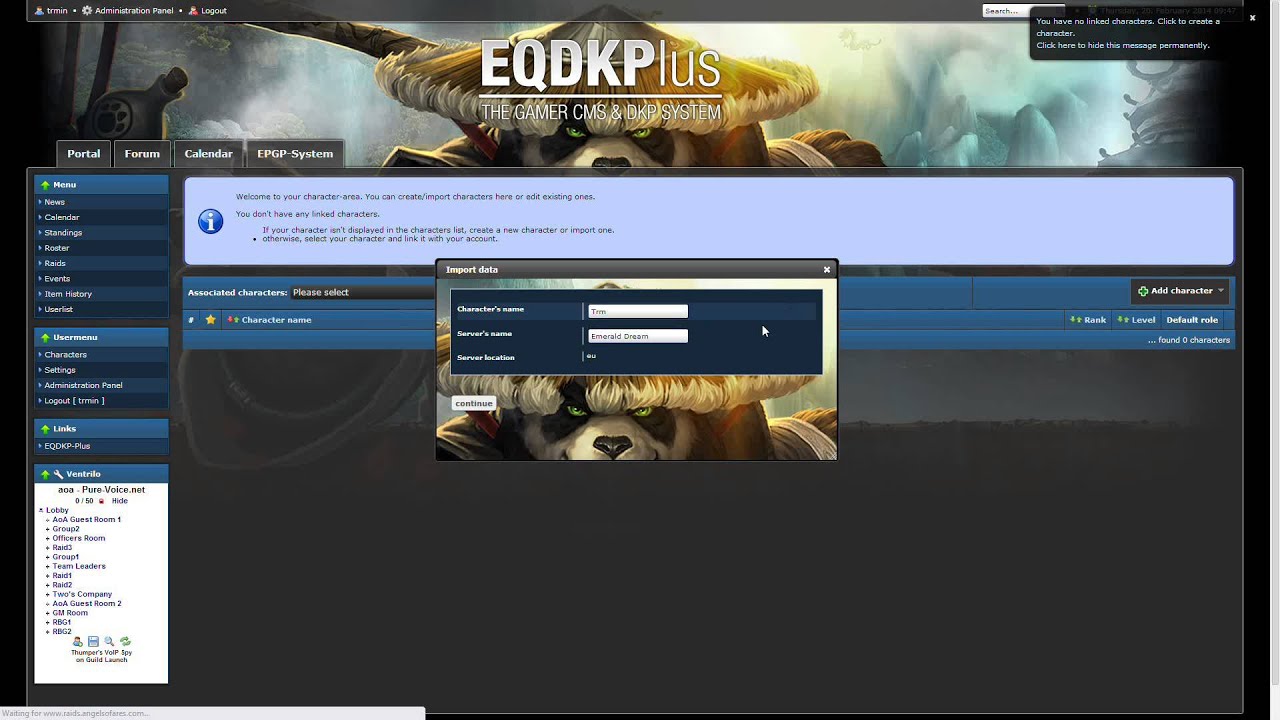Click the Server's name input field
This screenshot has width=1280, height=720.
click(x=638, y=336)
